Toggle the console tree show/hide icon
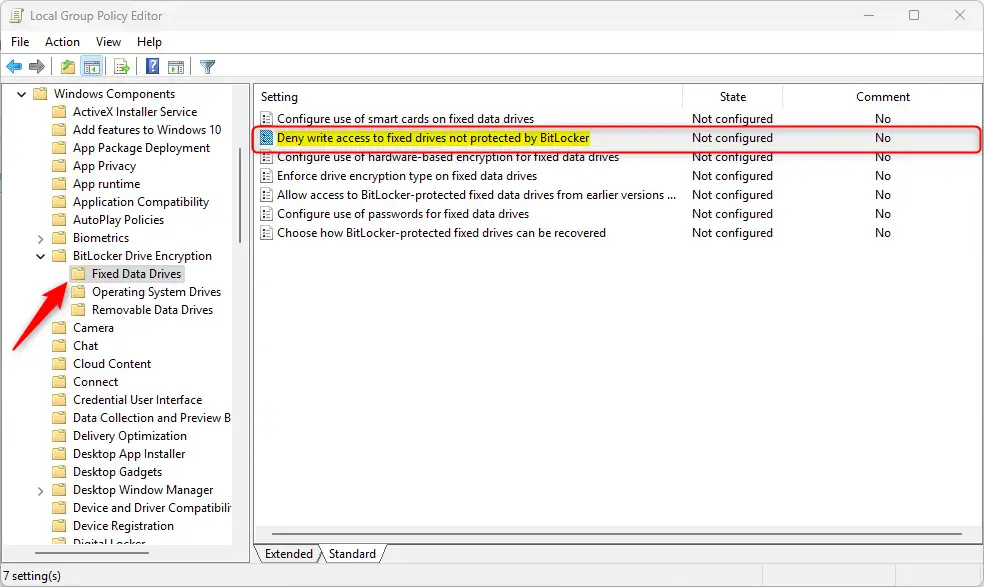Image resolution: width=984 pixels, height=587 pixels. click(x=92, y=67)
